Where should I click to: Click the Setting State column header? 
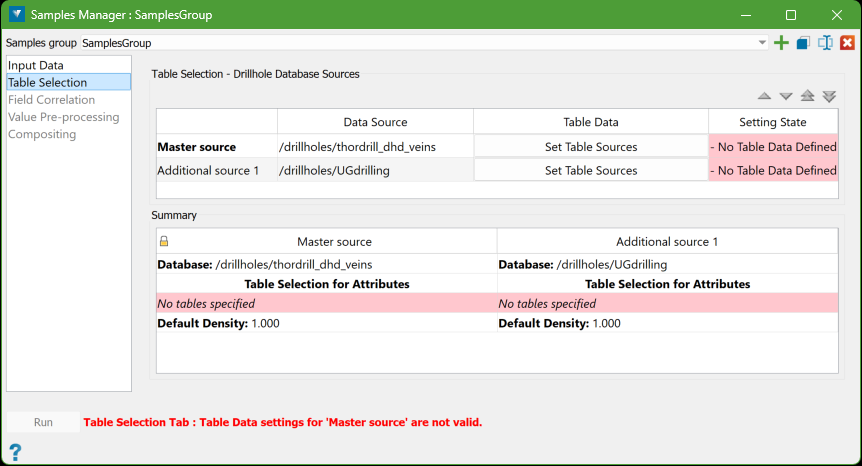coord(773,122)
